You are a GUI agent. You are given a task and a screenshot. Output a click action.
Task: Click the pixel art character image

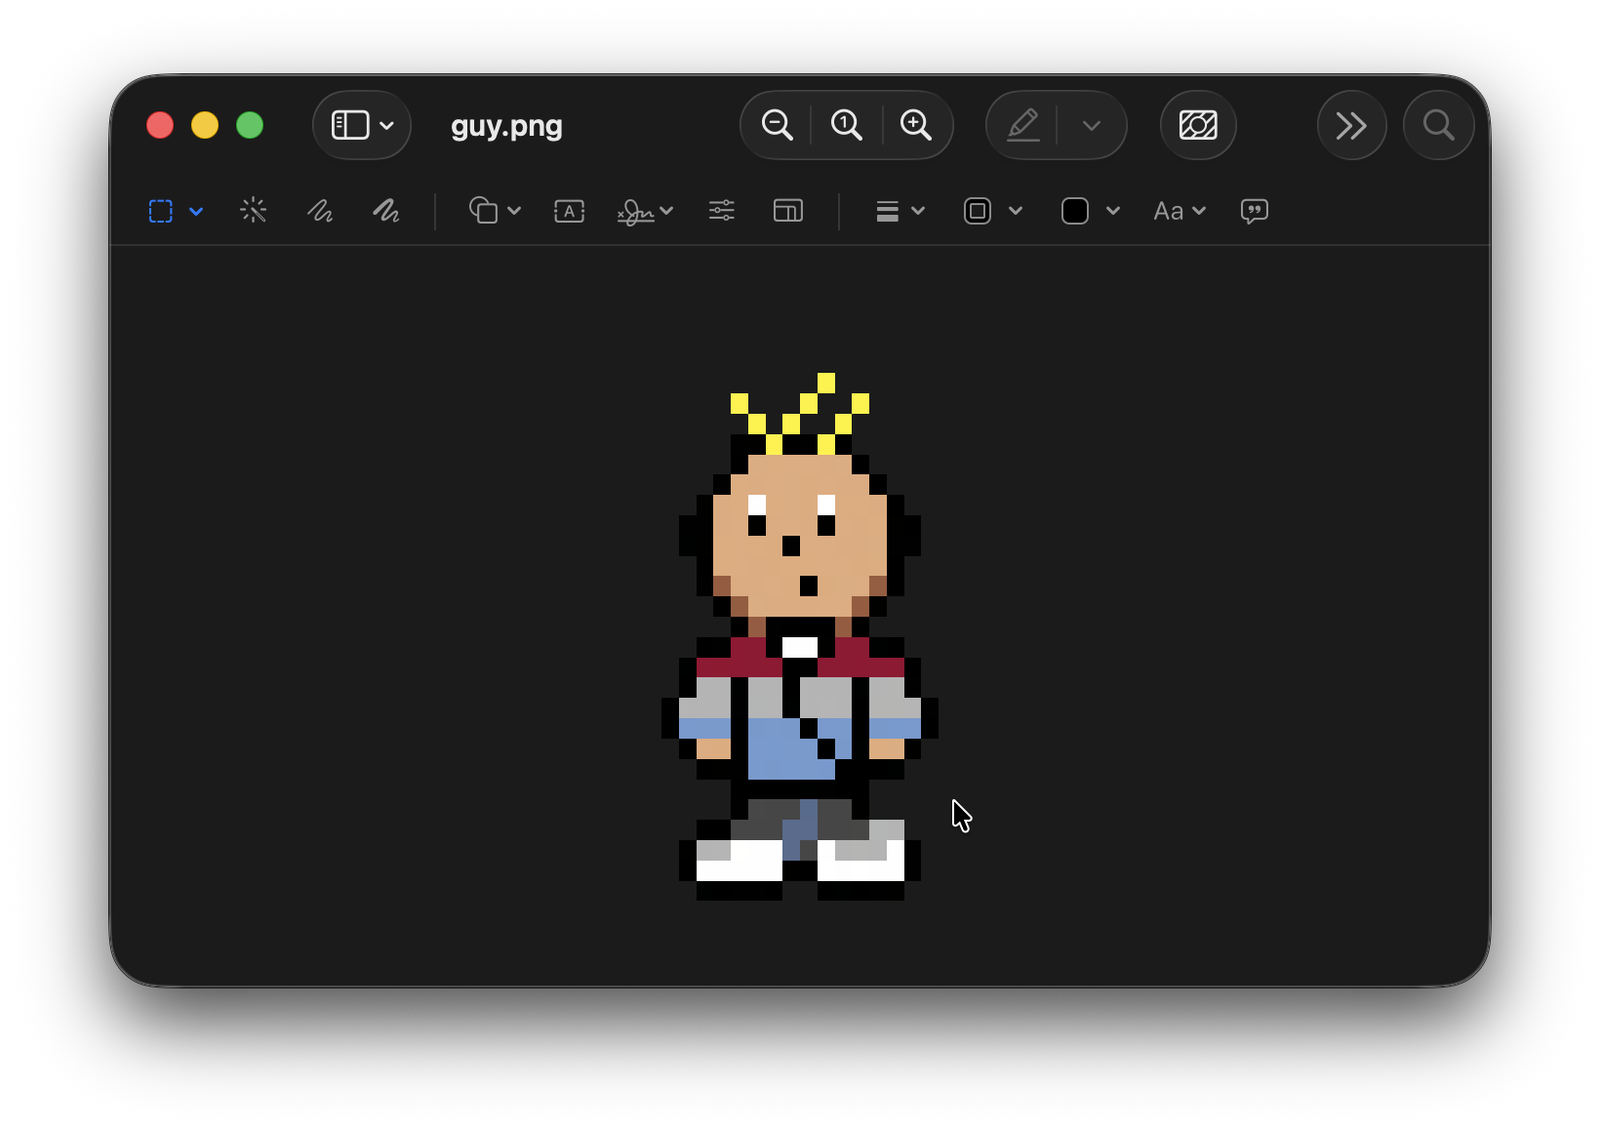[799, 636]
